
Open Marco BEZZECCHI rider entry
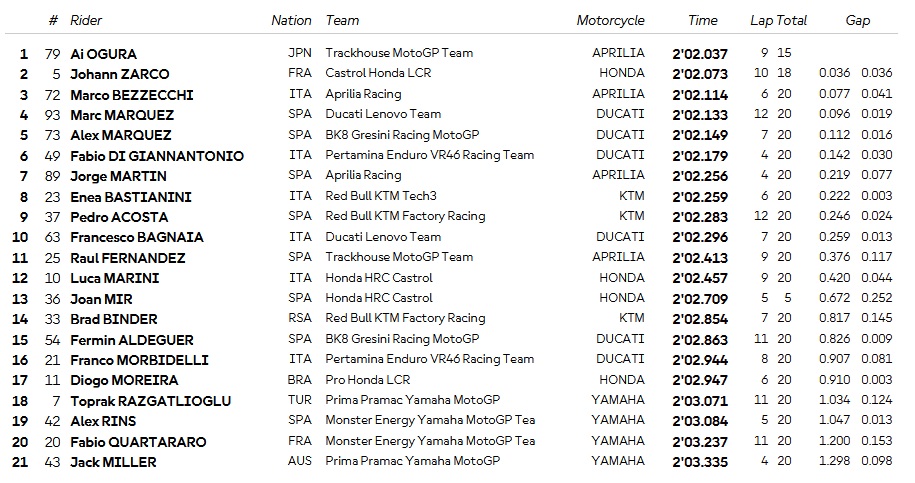131,95
